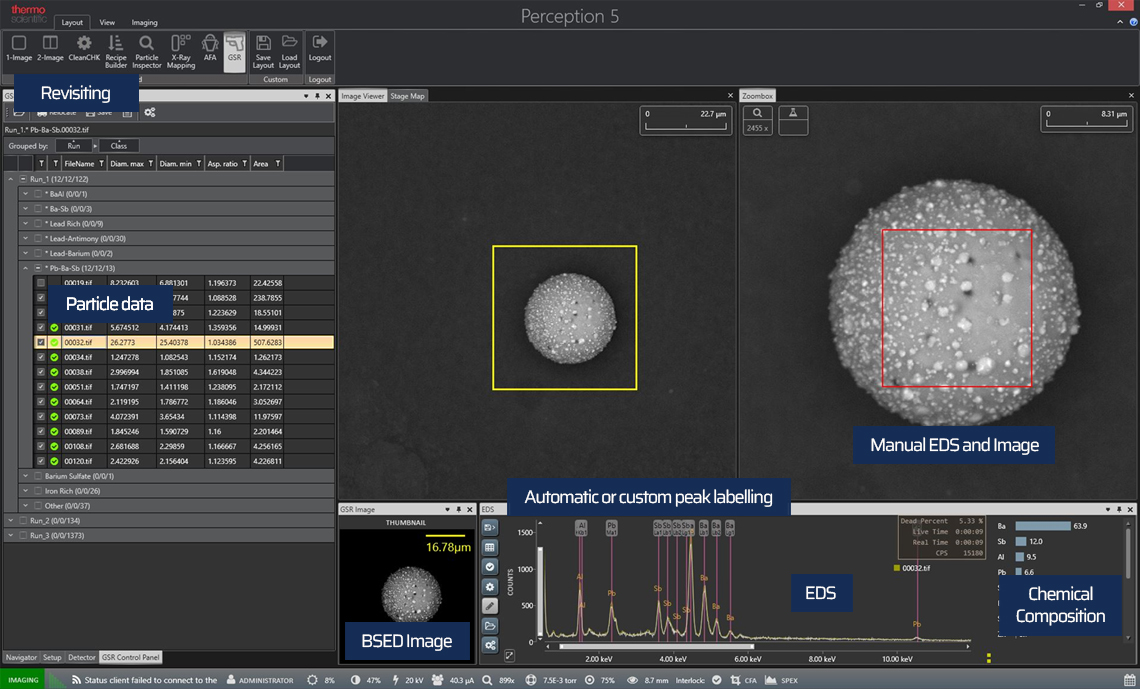Expand the Other class group
Screen dimensions: 1140x689
point(25,506)
